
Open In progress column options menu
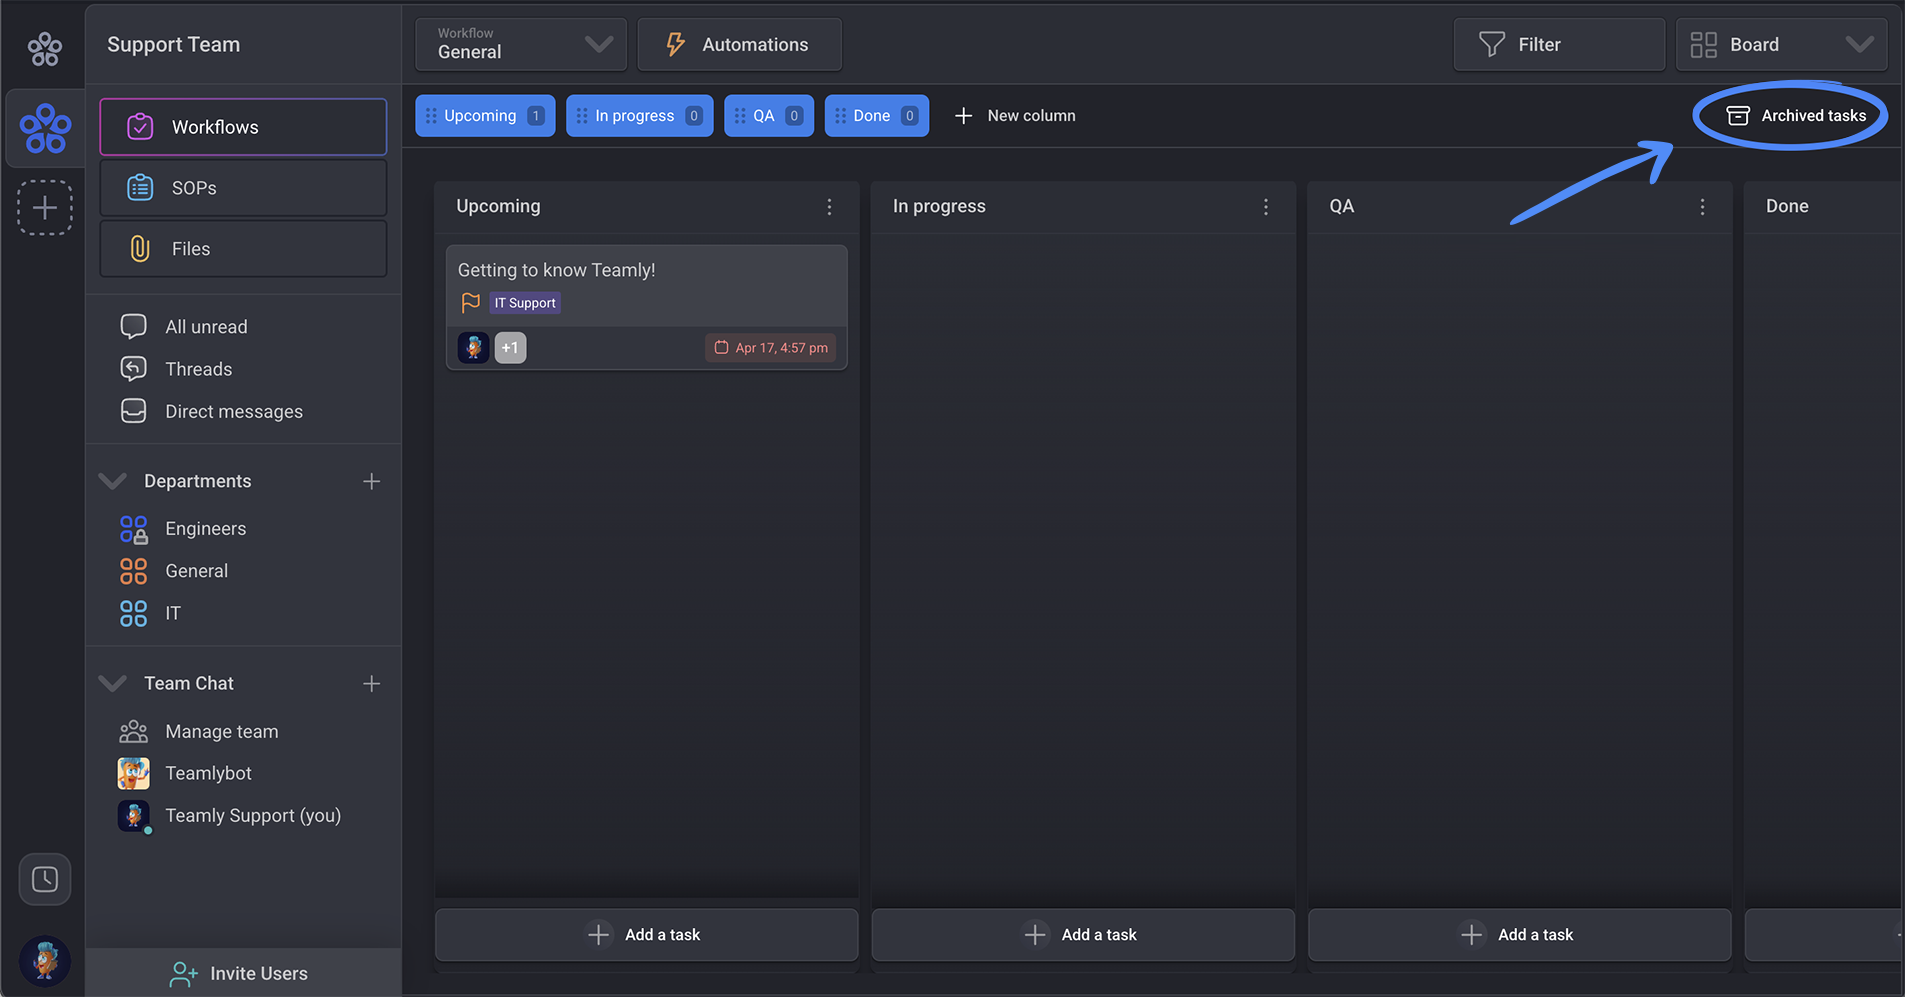[x=1266, y=206]
